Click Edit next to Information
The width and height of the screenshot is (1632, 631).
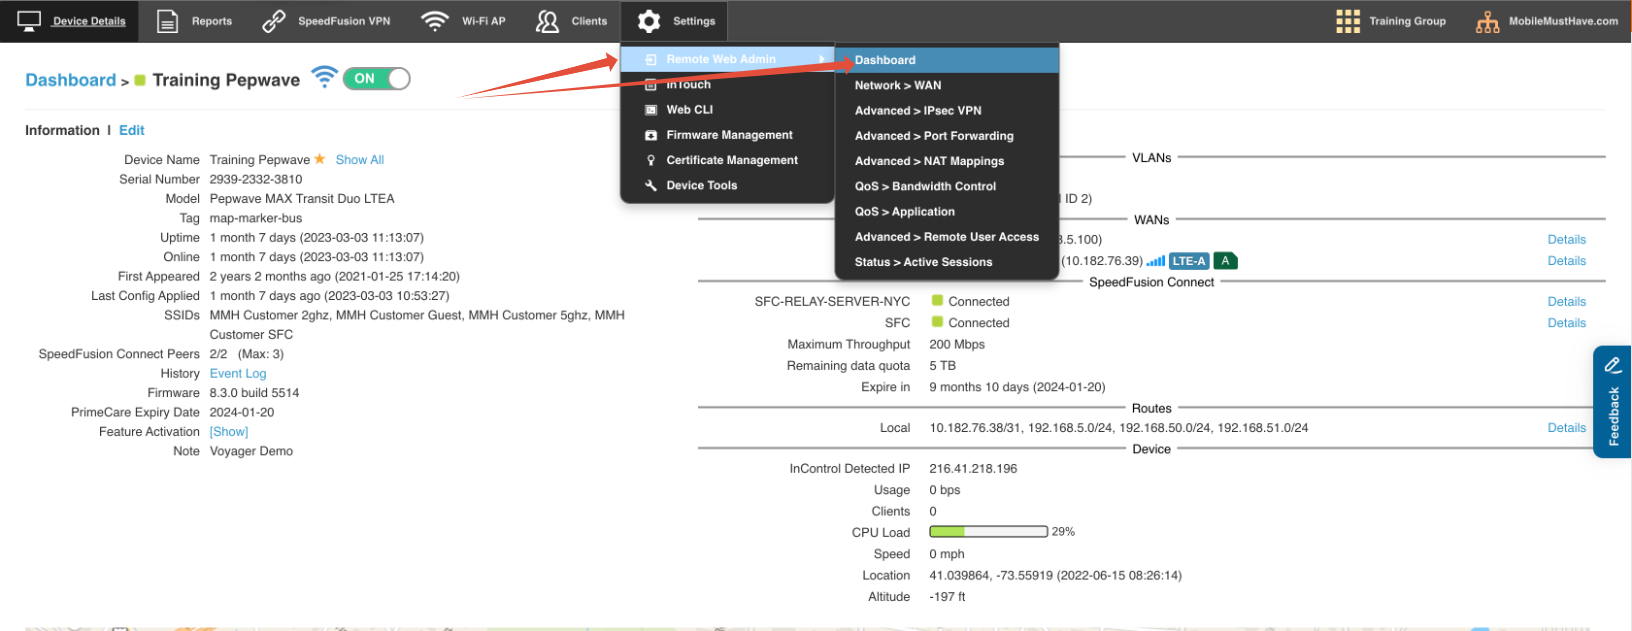point(132,130)
